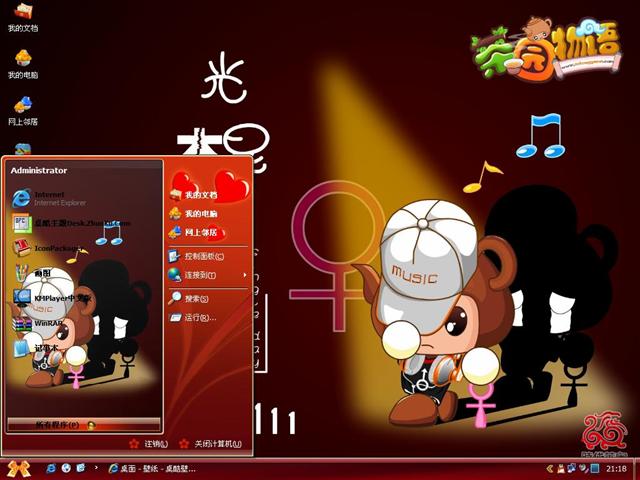The height and width of the screenshot is (480, 640).
Task: Click Administrator user name header
Action: tap(39, 171)
